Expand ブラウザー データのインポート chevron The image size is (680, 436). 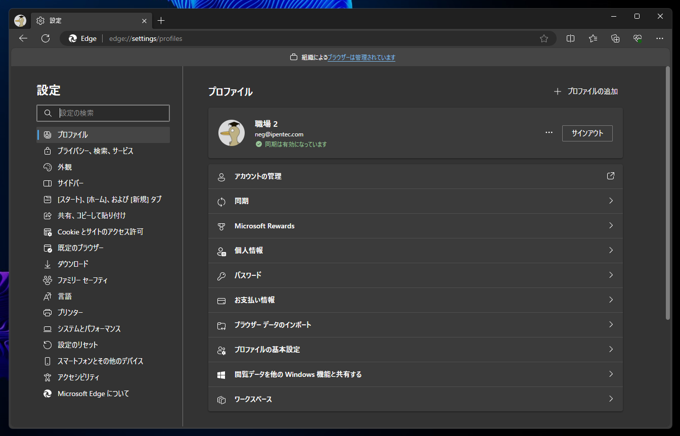coord(611,325)
